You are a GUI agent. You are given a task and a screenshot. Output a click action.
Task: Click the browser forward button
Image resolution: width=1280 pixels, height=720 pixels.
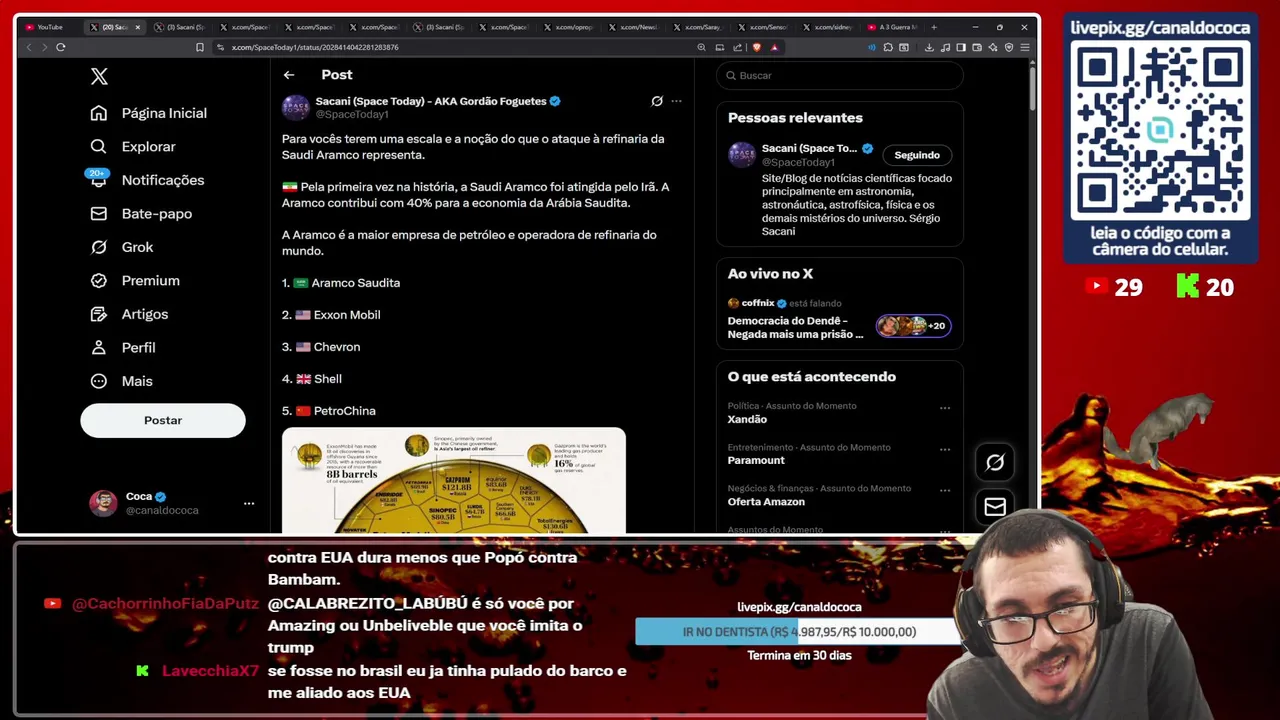point(44,47)
